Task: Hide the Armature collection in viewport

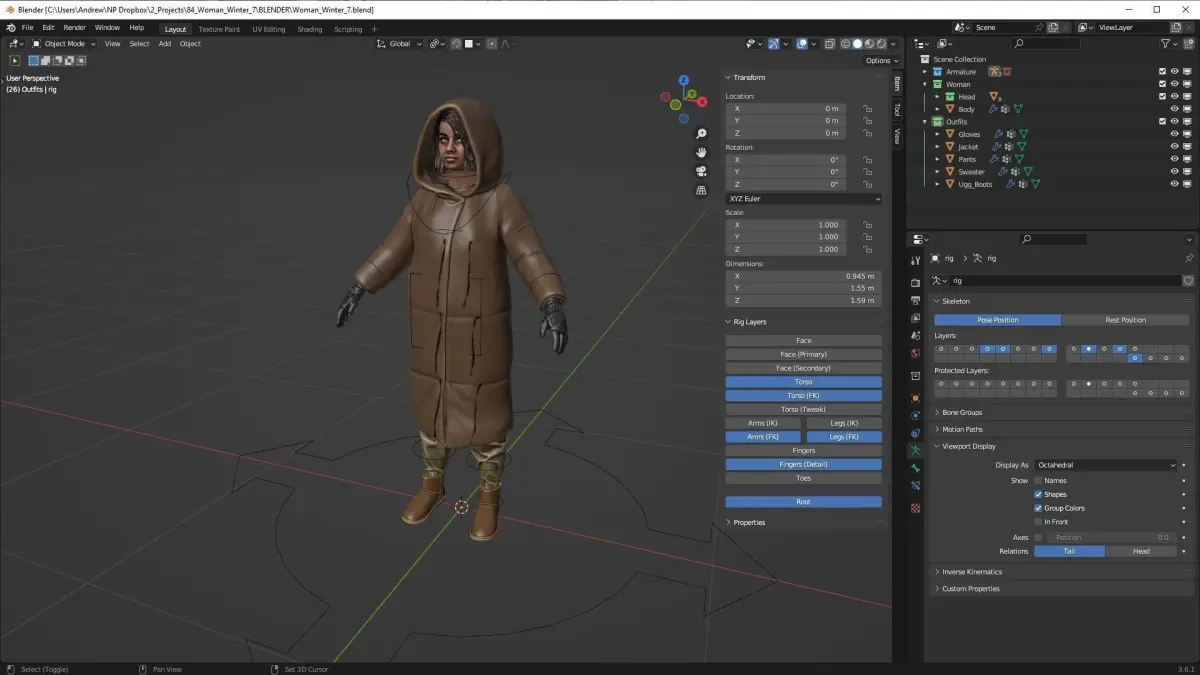Action: coord(1175,72)
